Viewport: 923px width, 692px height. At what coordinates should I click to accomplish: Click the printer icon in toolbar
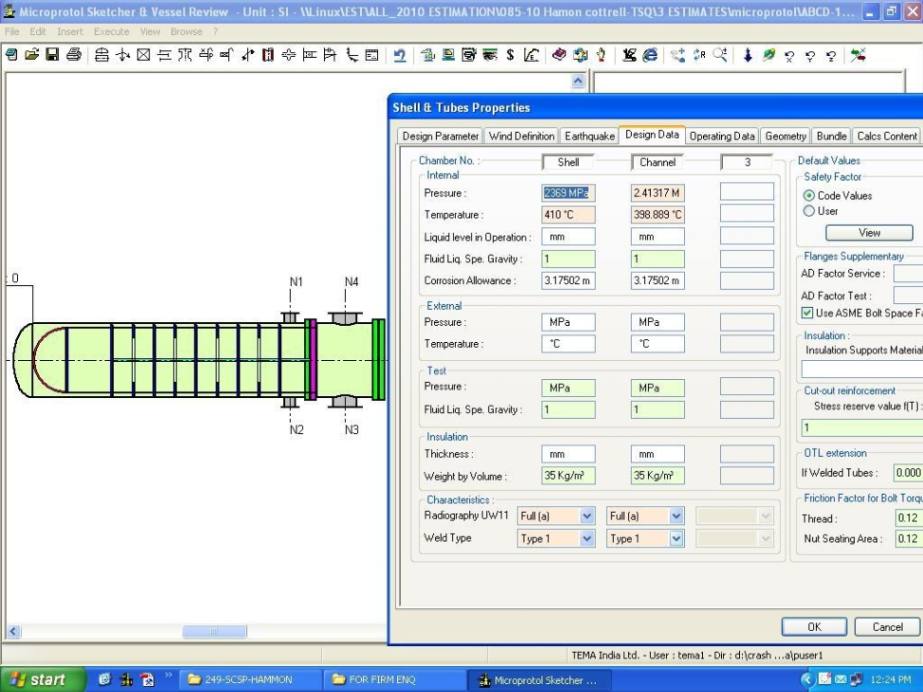click(73, 55)
